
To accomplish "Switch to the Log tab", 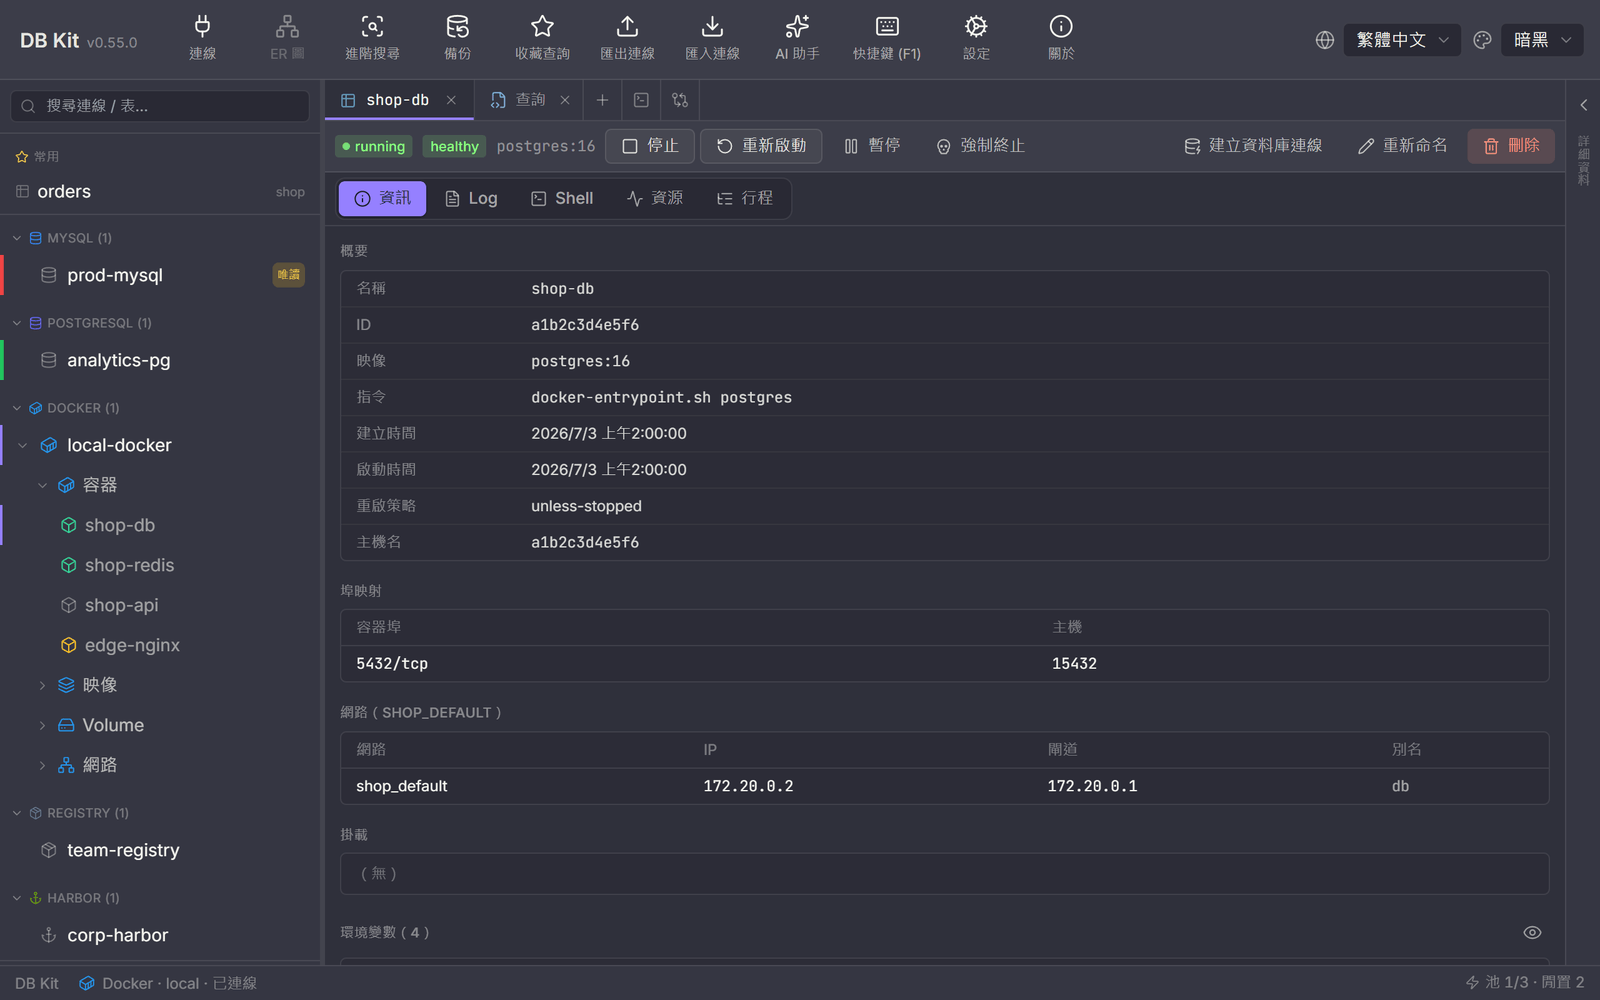I will [471, 198].
